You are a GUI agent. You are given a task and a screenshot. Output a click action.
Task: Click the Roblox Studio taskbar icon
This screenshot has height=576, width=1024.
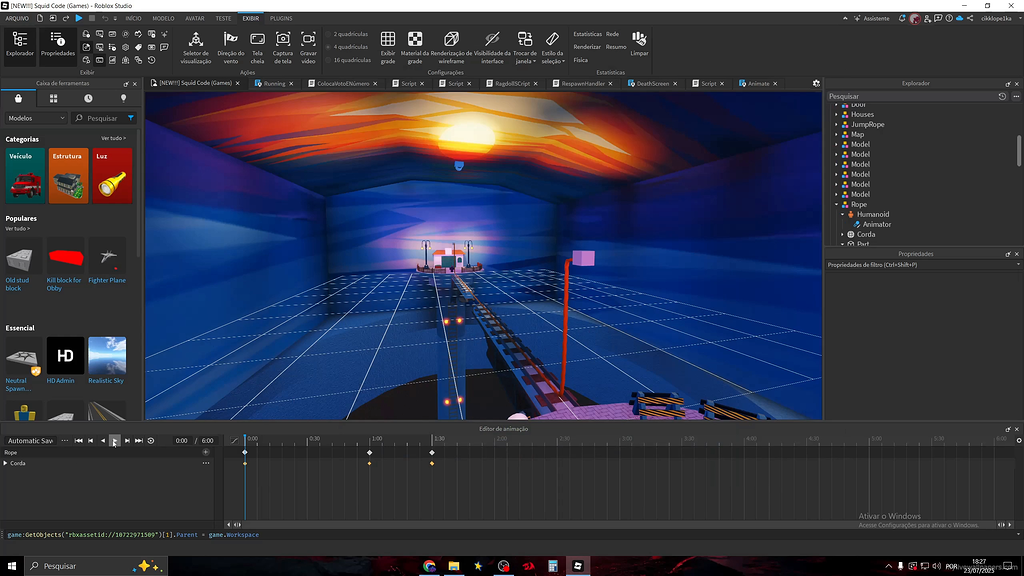(x=577, y=565)
